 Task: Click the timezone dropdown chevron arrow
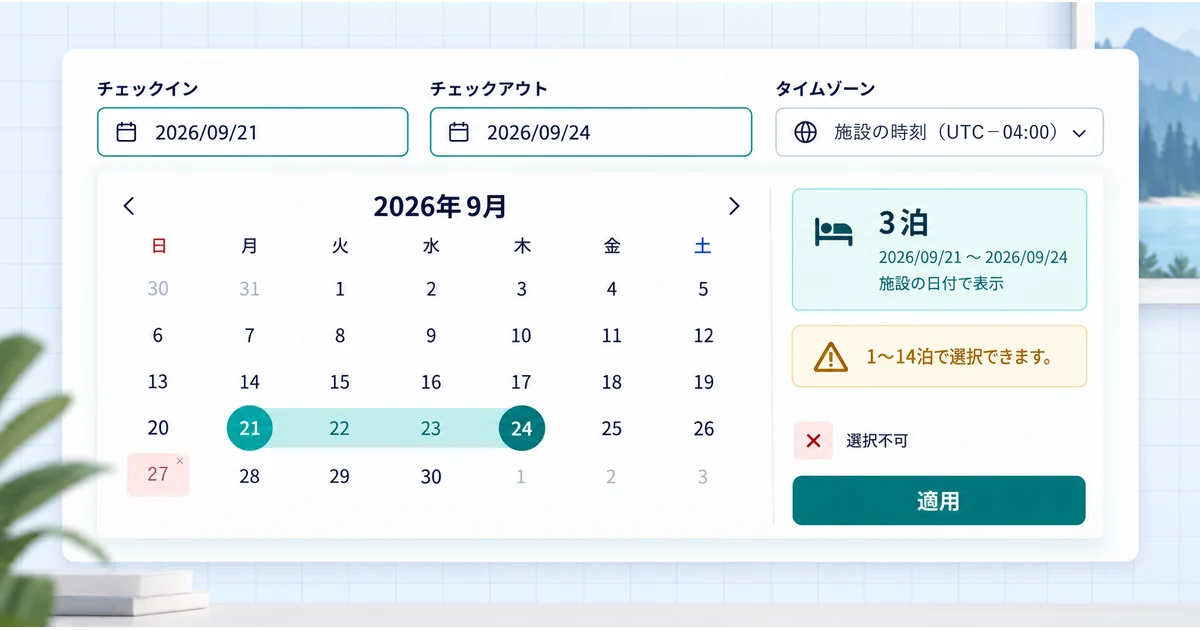click(x=1079, y=132)
